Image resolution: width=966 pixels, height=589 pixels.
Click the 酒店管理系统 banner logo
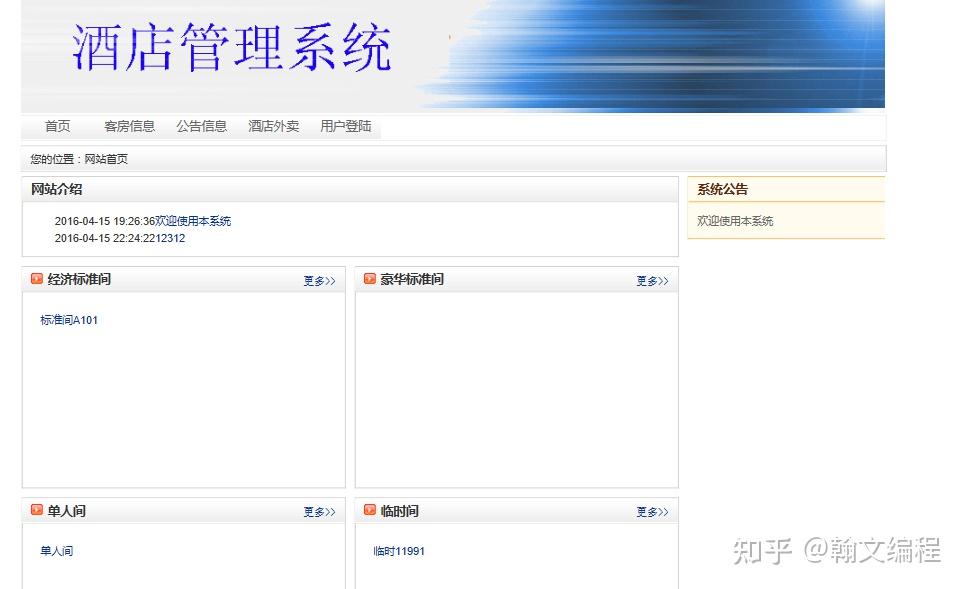point(230,49)
